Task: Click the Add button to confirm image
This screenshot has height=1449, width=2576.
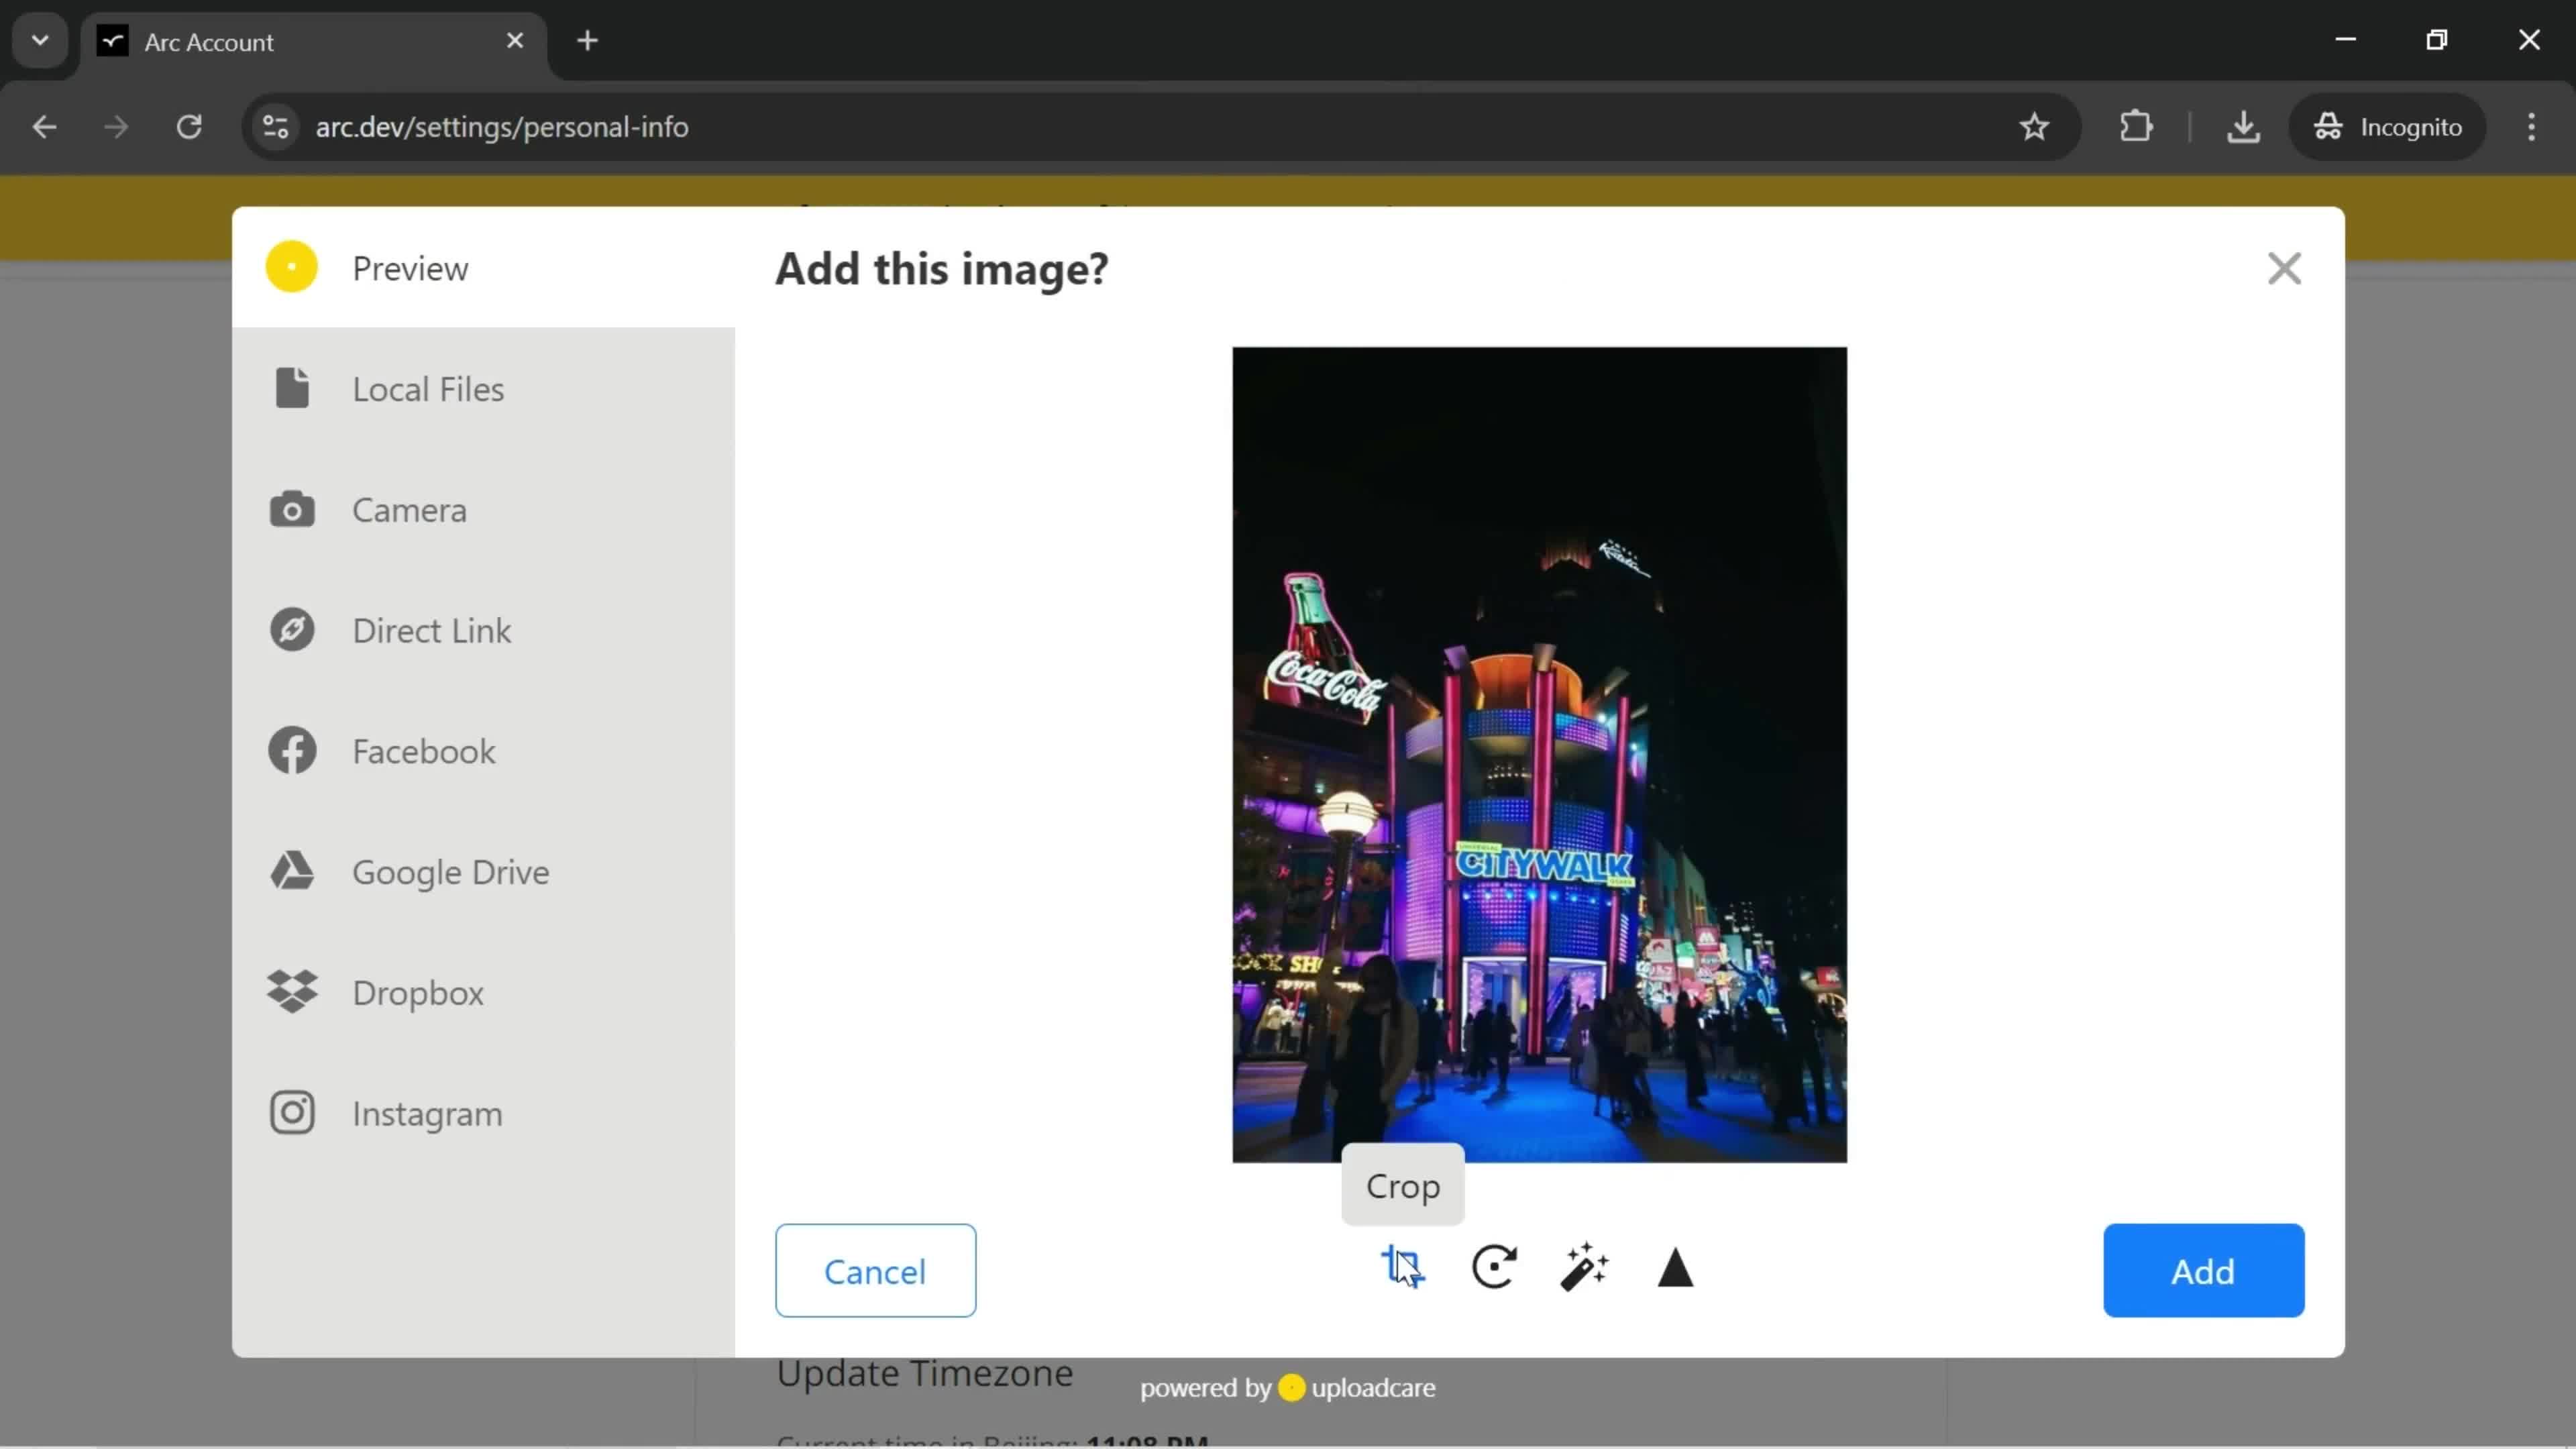Action: tap(2203, 1271)
